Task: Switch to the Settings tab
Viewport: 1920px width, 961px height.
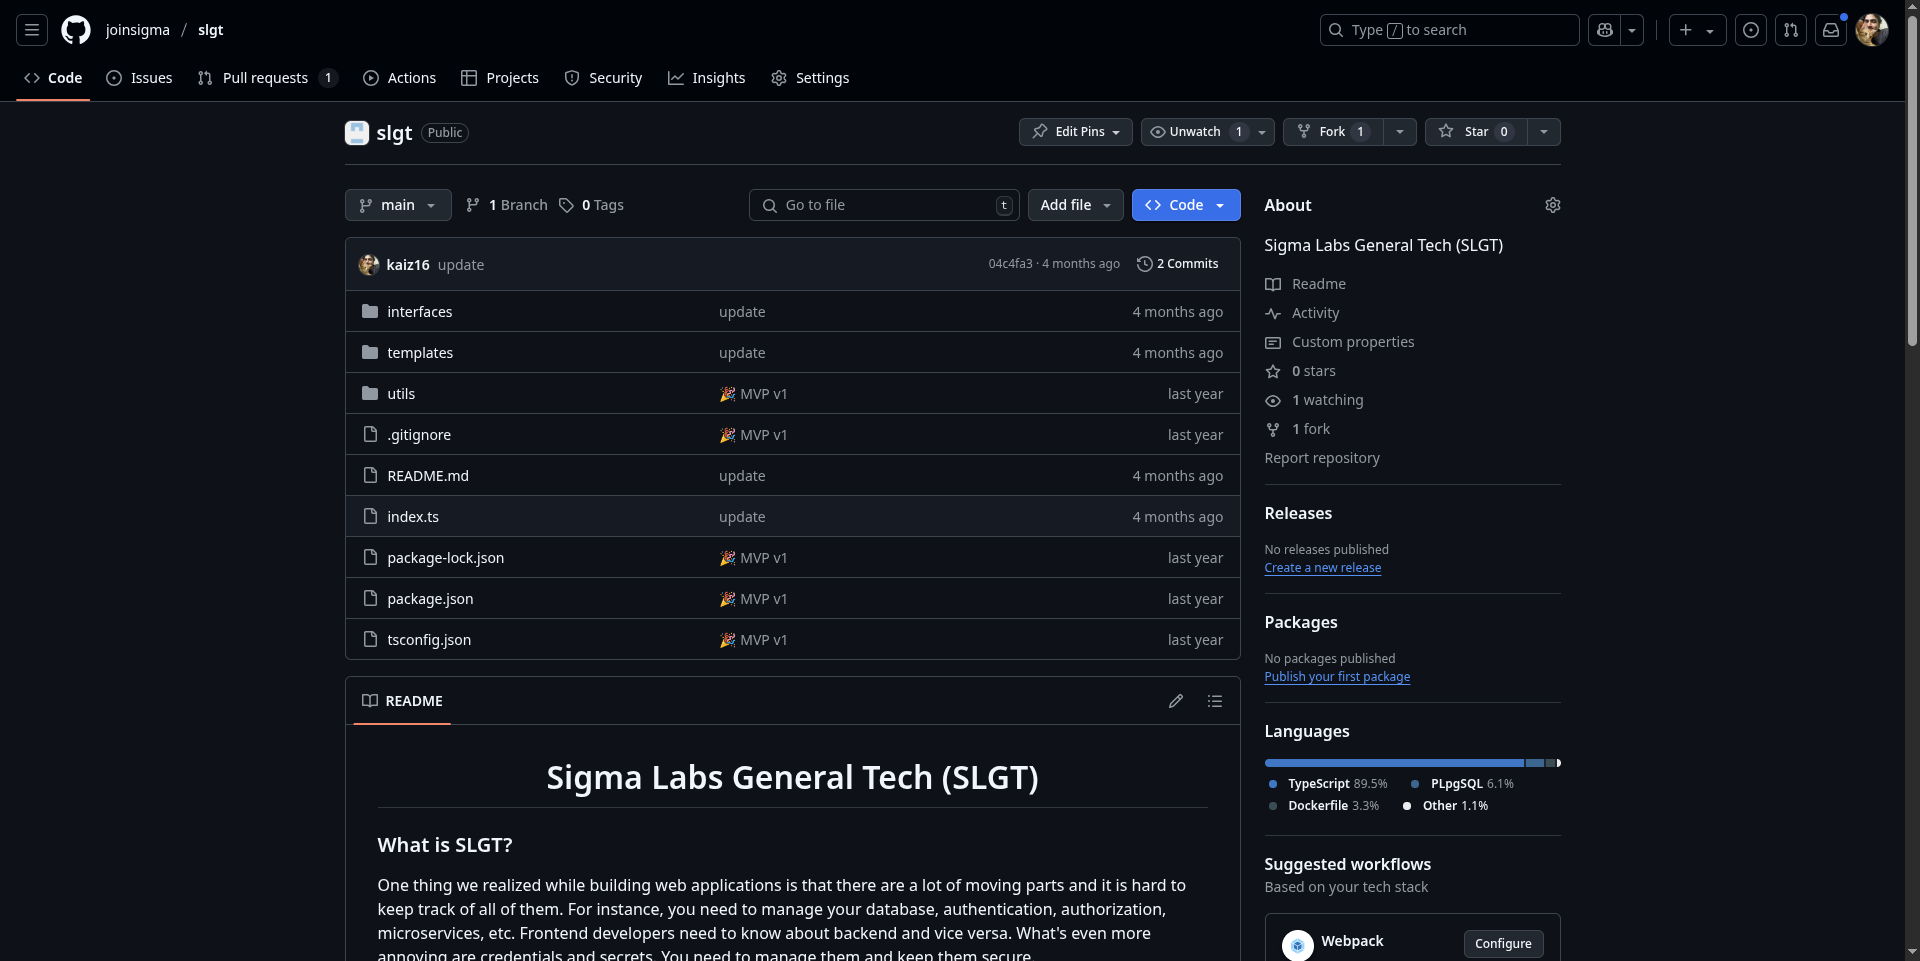Action: pos(810,78)
